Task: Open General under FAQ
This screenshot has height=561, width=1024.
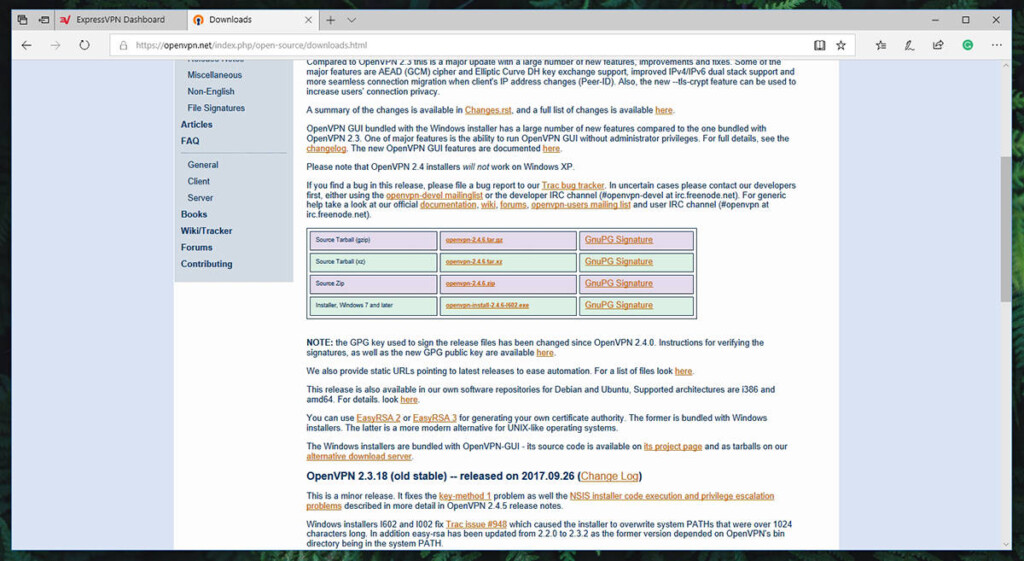Action: click(202, 165)
